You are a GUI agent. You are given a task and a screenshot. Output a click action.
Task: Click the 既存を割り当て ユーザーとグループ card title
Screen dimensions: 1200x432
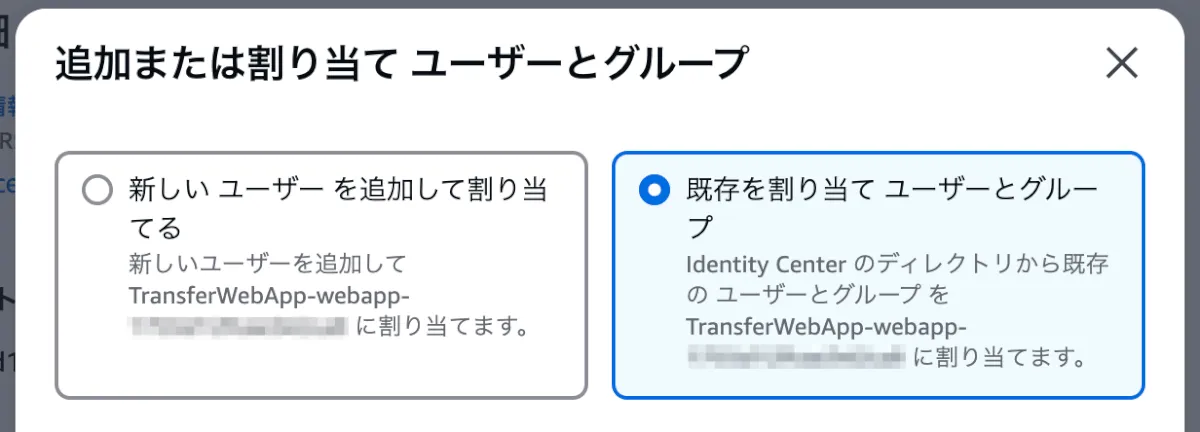pos(892,190)
